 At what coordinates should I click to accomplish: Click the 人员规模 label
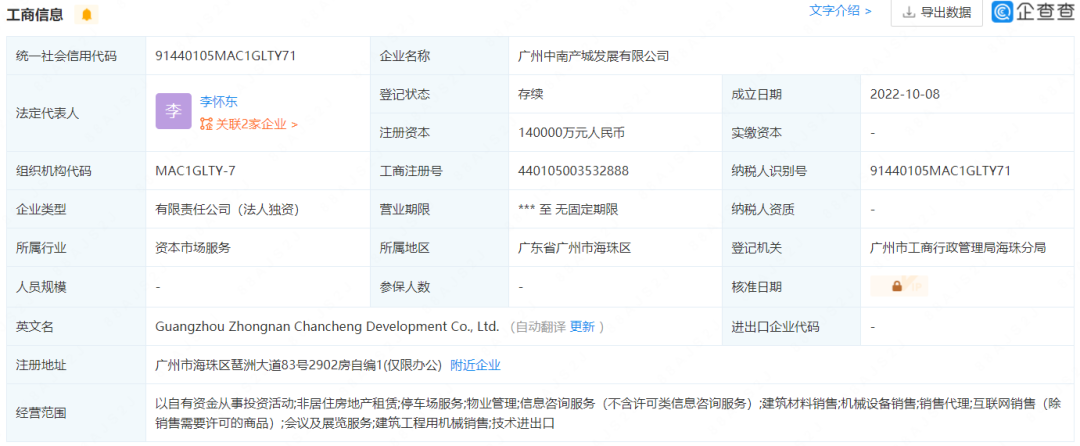click(41, 286)
